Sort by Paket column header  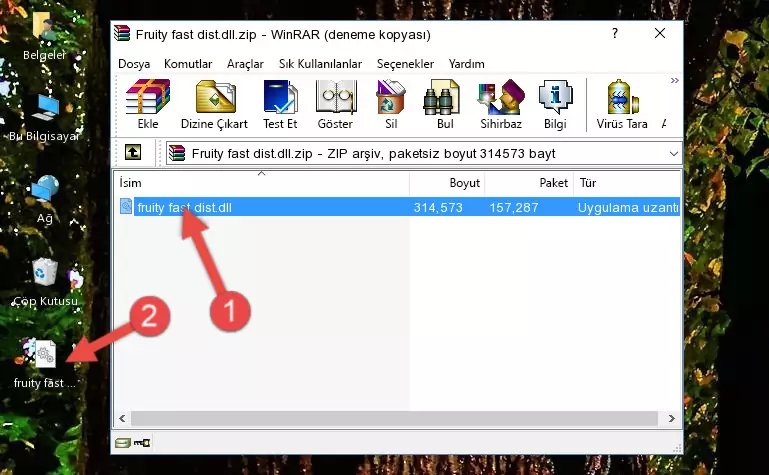click(x=529, y=183)
